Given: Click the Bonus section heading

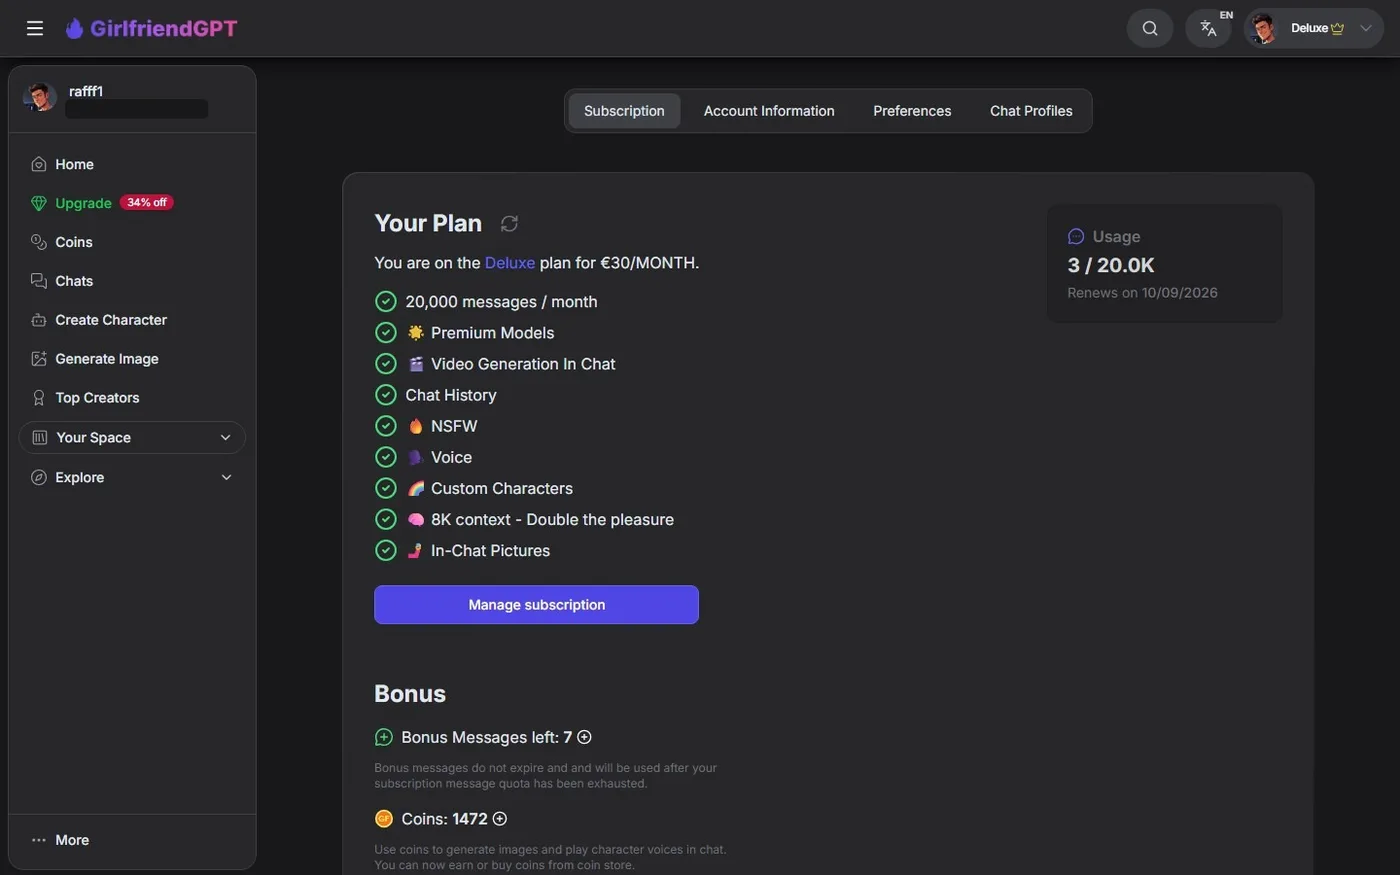Looking at the screenshot, I should point(410,694).
